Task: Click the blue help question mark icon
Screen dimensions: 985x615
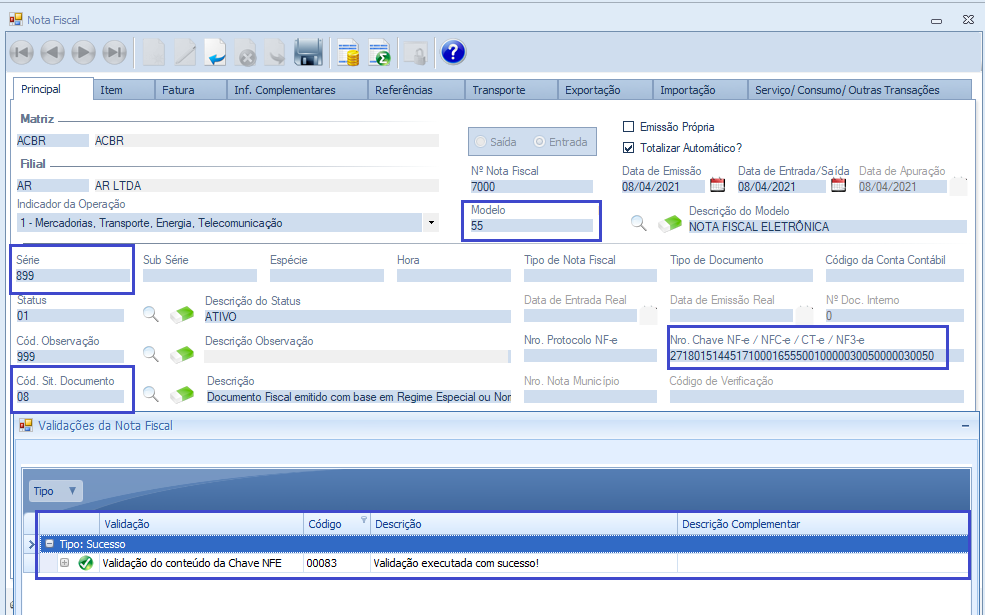Action: (453, 52)
